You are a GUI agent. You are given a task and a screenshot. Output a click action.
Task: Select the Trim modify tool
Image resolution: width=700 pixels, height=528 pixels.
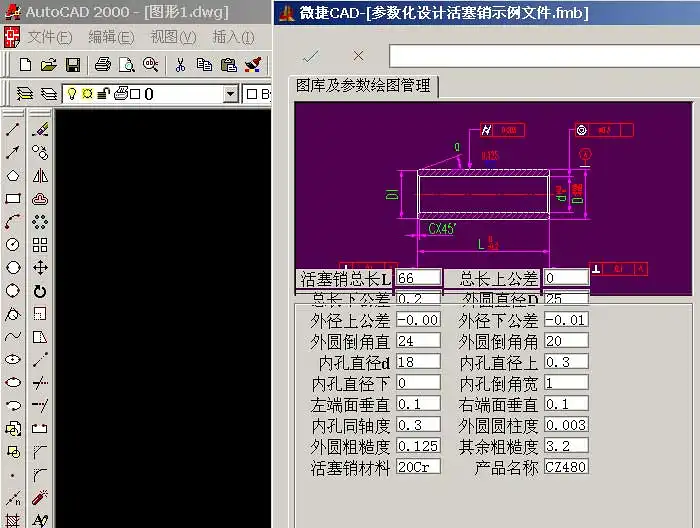coord(40,382)
